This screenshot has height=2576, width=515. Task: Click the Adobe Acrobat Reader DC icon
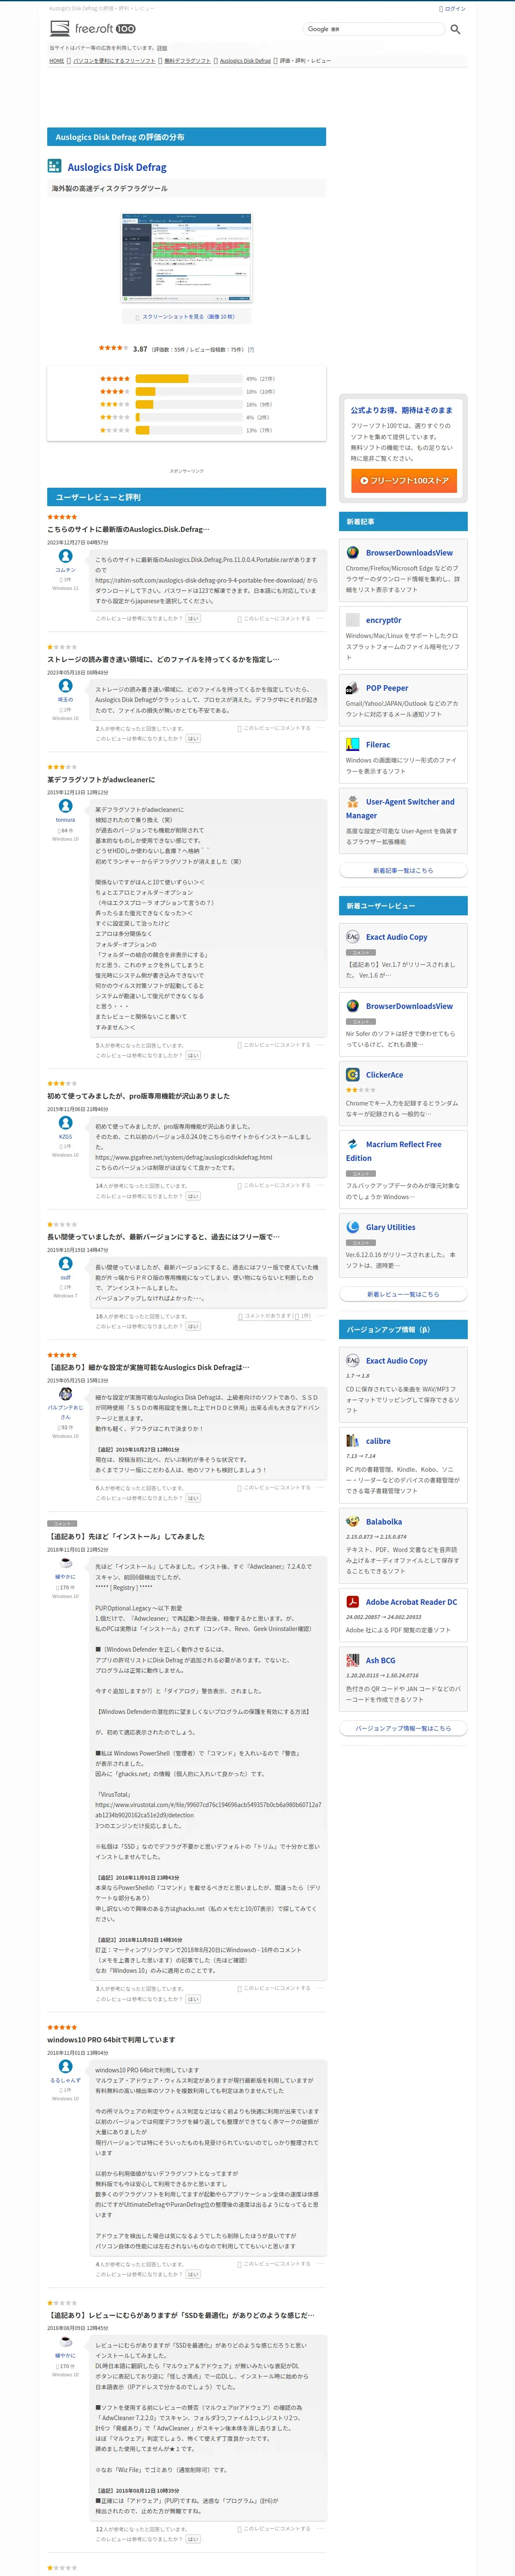point(353,1602)
